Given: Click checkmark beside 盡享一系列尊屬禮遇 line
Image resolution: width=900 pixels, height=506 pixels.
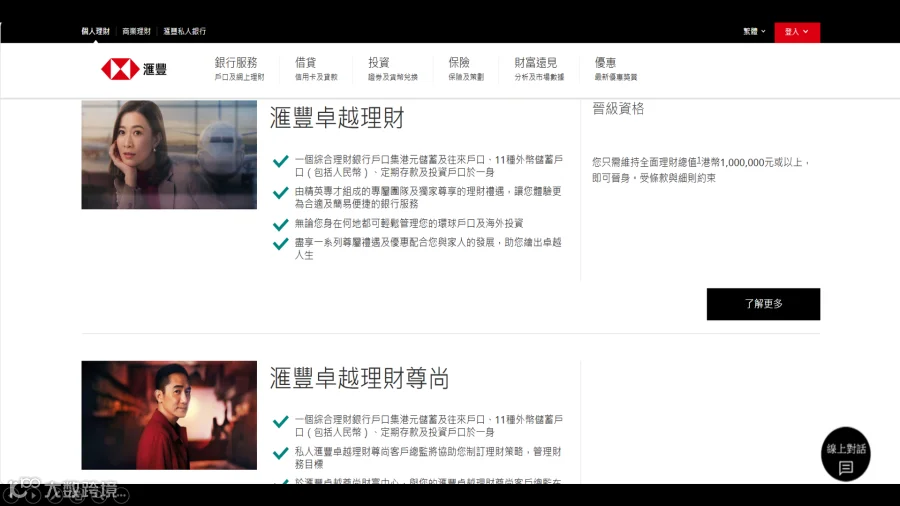Looking at the screenshot, I should point(280,244).
